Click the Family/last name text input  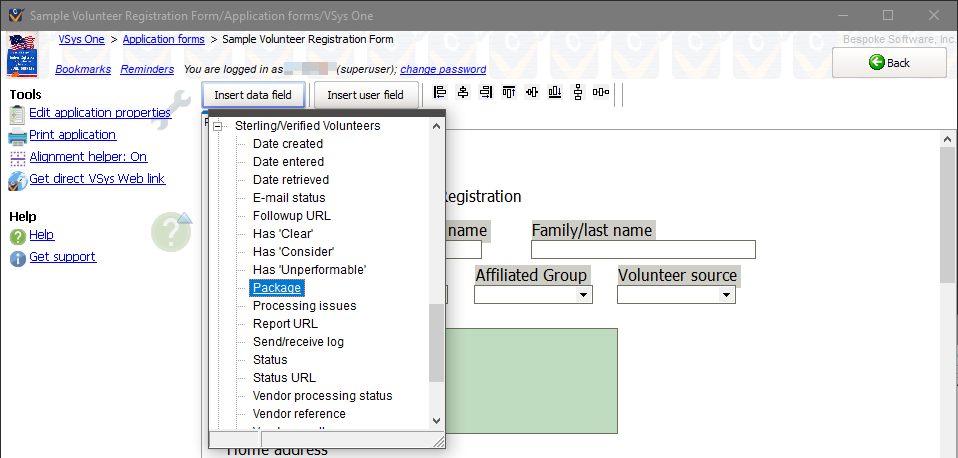643,250
